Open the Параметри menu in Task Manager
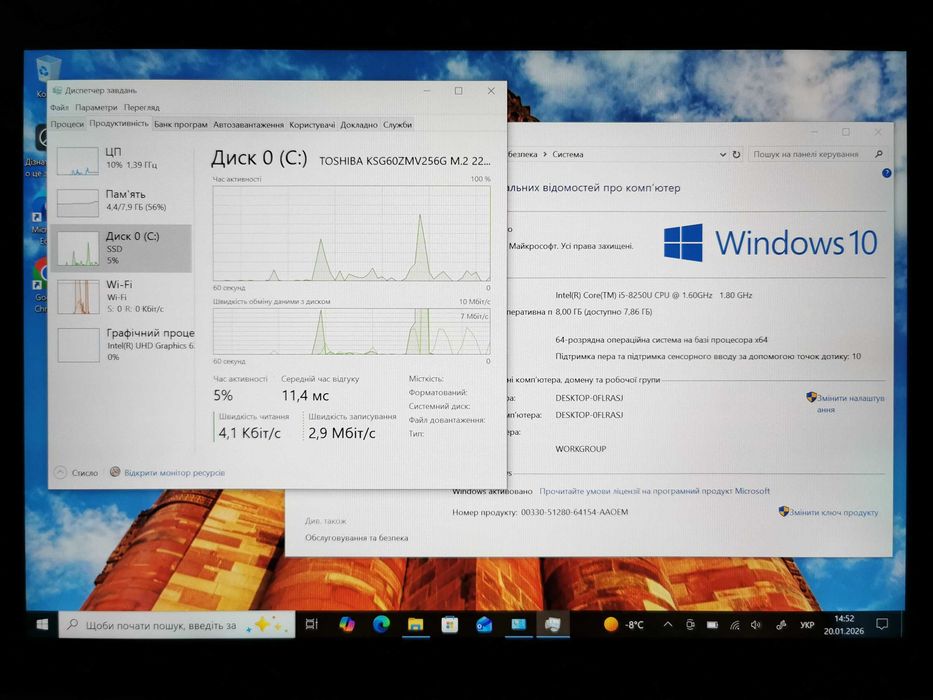Viewport: 933px width, 700px height. tap(96, 108)
